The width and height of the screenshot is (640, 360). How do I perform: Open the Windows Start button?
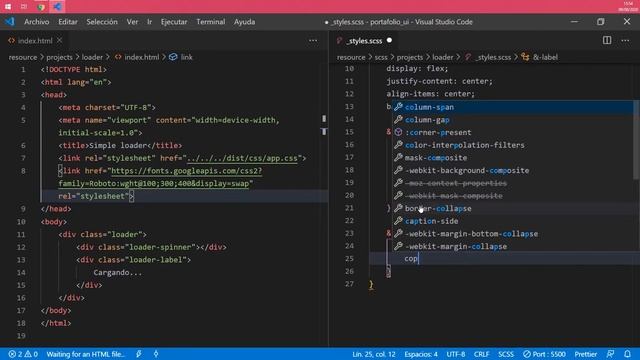[x=8, y=7]
